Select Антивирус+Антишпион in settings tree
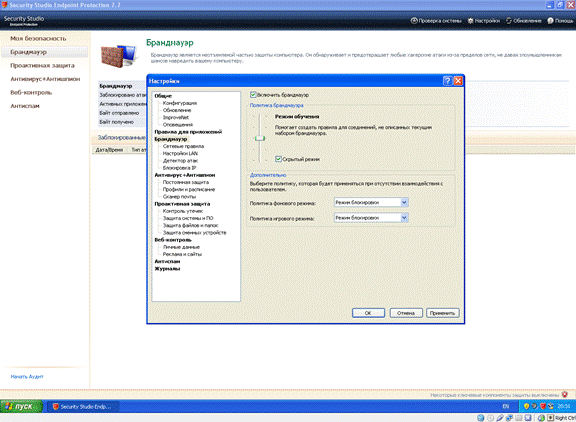This screenshot has height=422, width=576. pos(185,175)
